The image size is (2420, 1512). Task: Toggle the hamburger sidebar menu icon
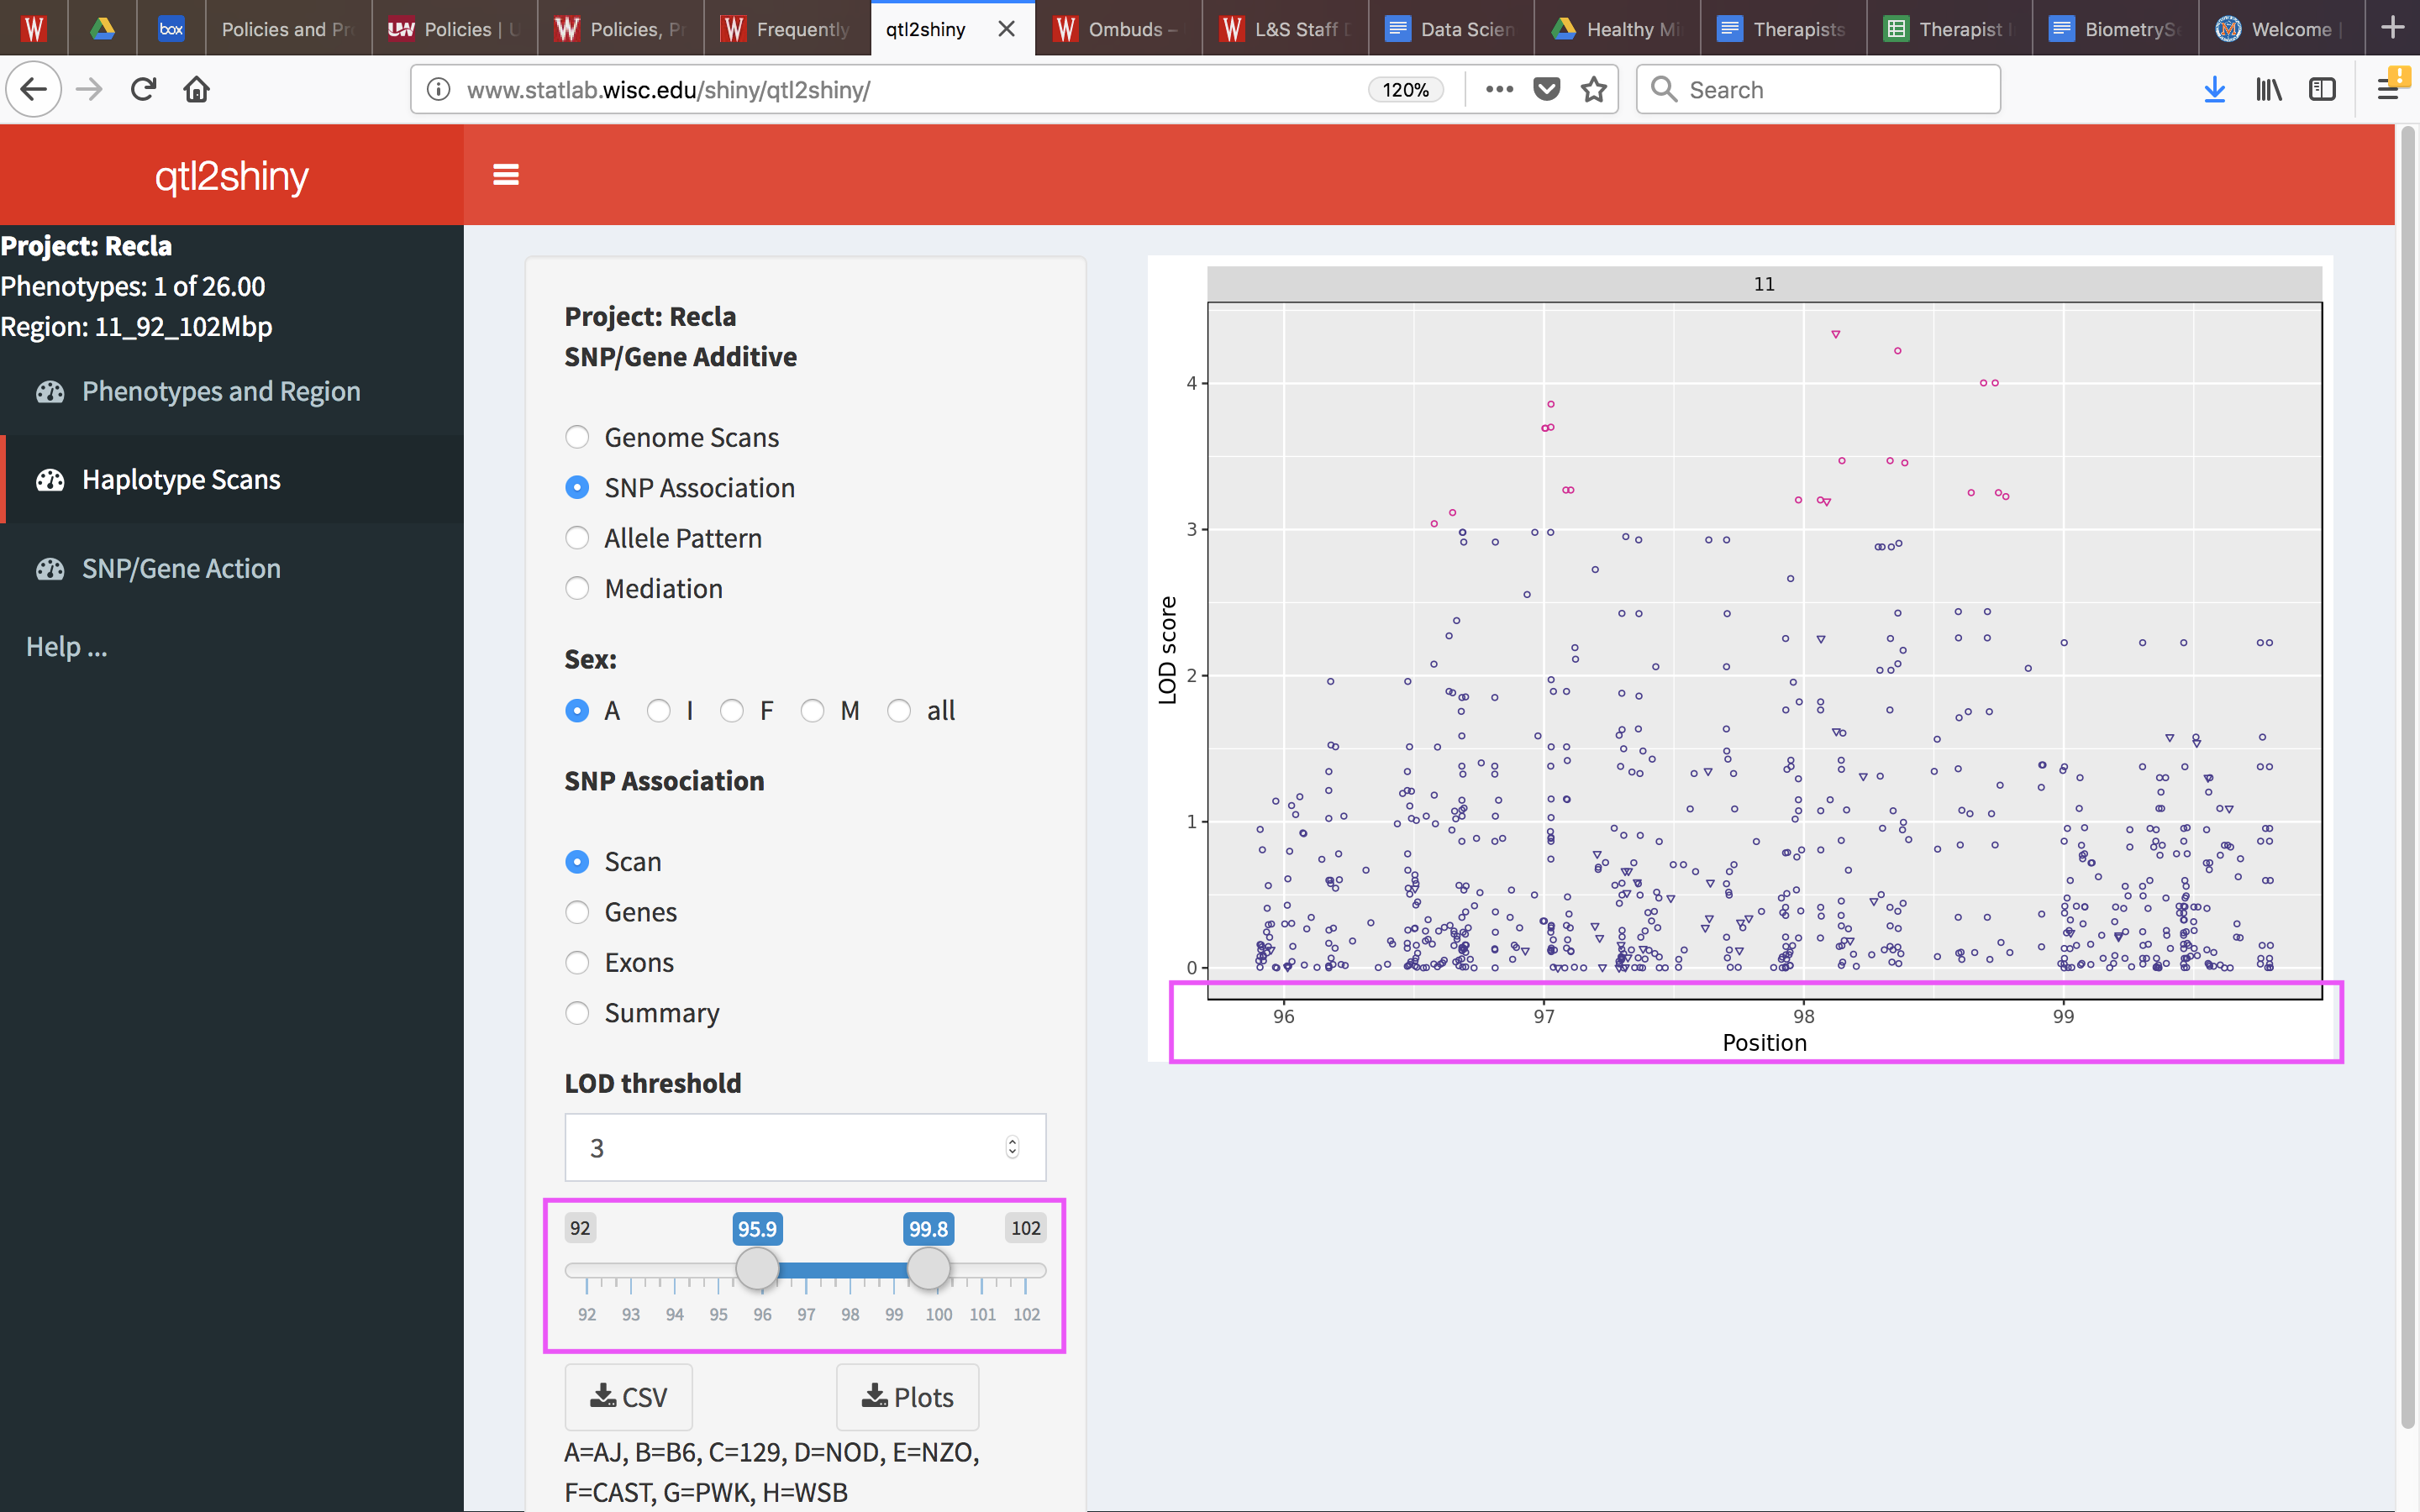[506, 175]
